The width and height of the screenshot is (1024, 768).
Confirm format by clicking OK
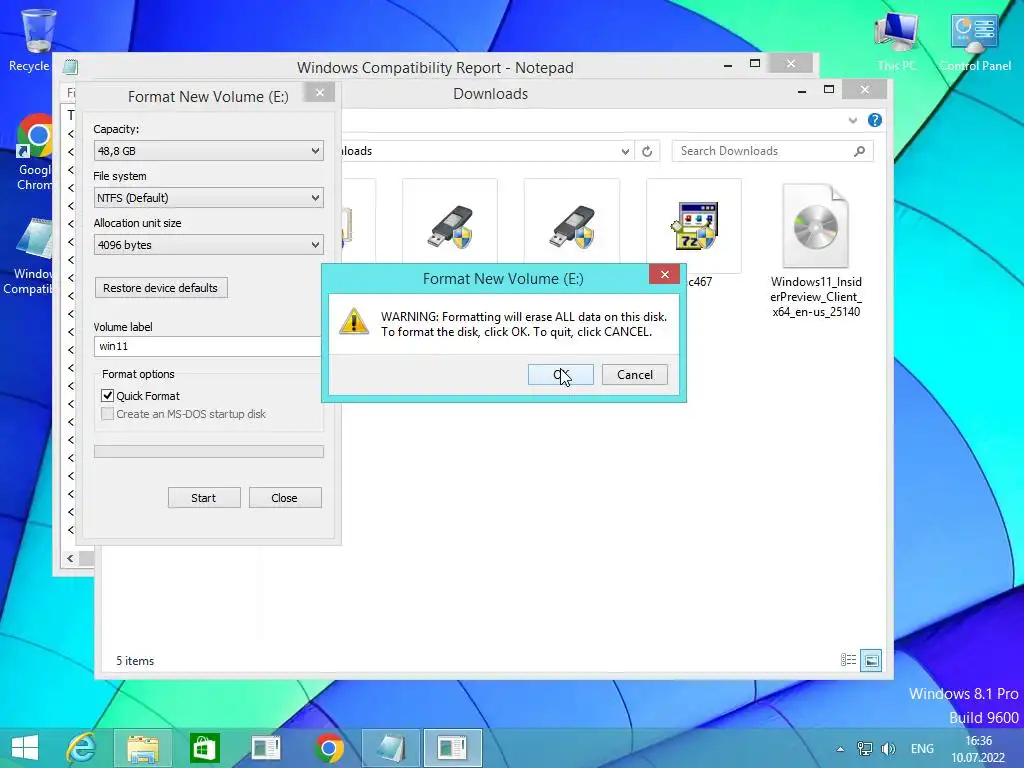tap(560, 374)
